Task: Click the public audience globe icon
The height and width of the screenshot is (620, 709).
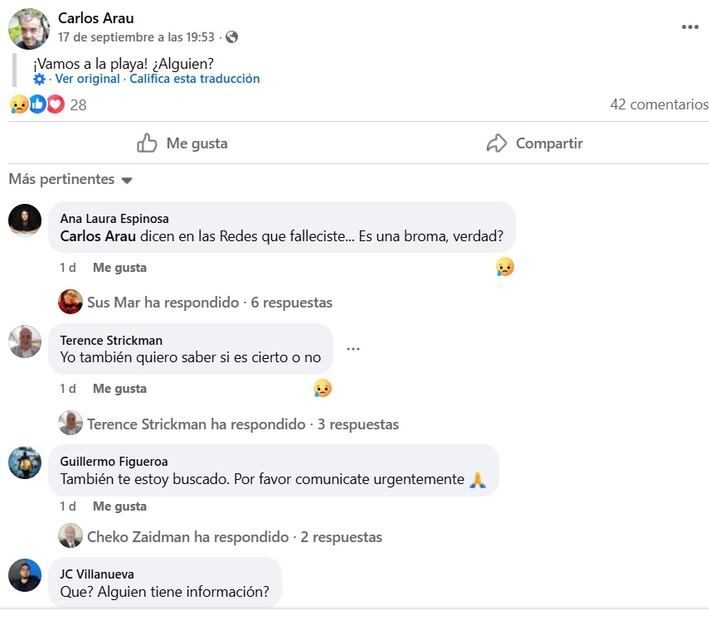Action: coord(232,37)
